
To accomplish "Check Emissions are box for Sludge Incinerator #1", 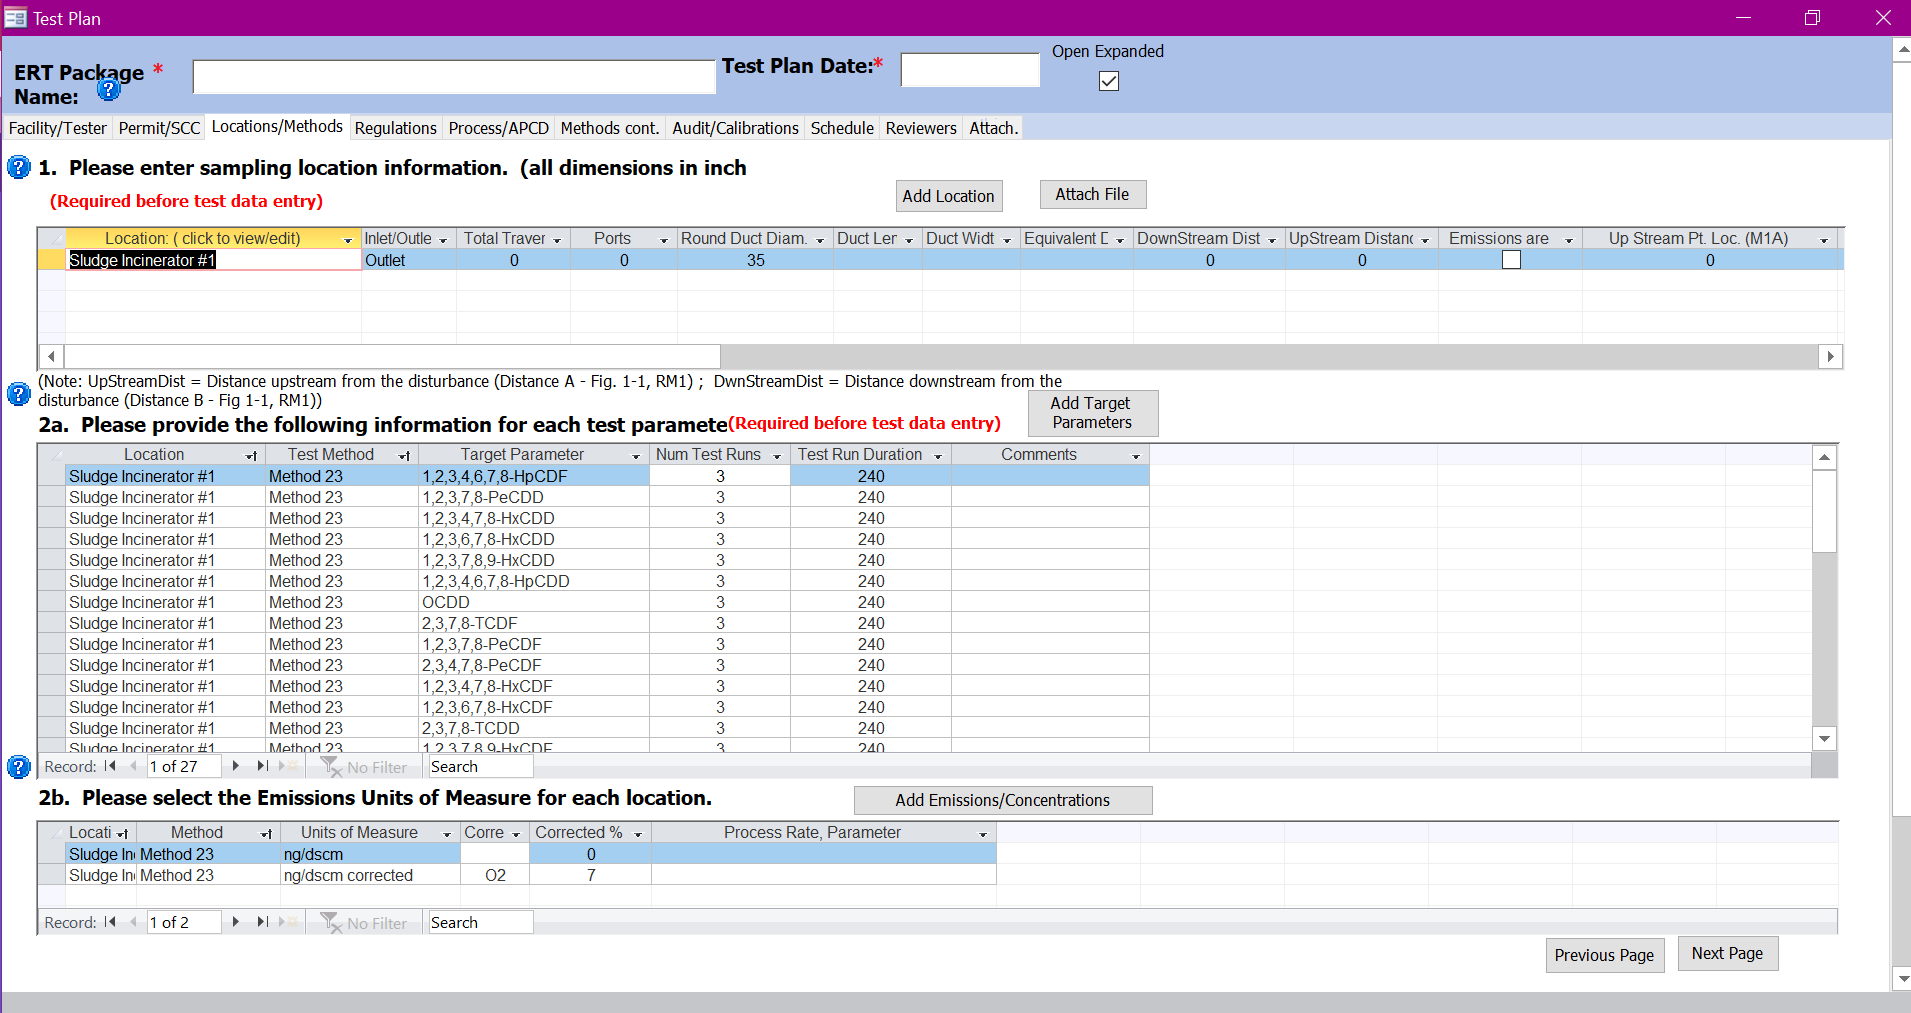I will click(1511, 260).
